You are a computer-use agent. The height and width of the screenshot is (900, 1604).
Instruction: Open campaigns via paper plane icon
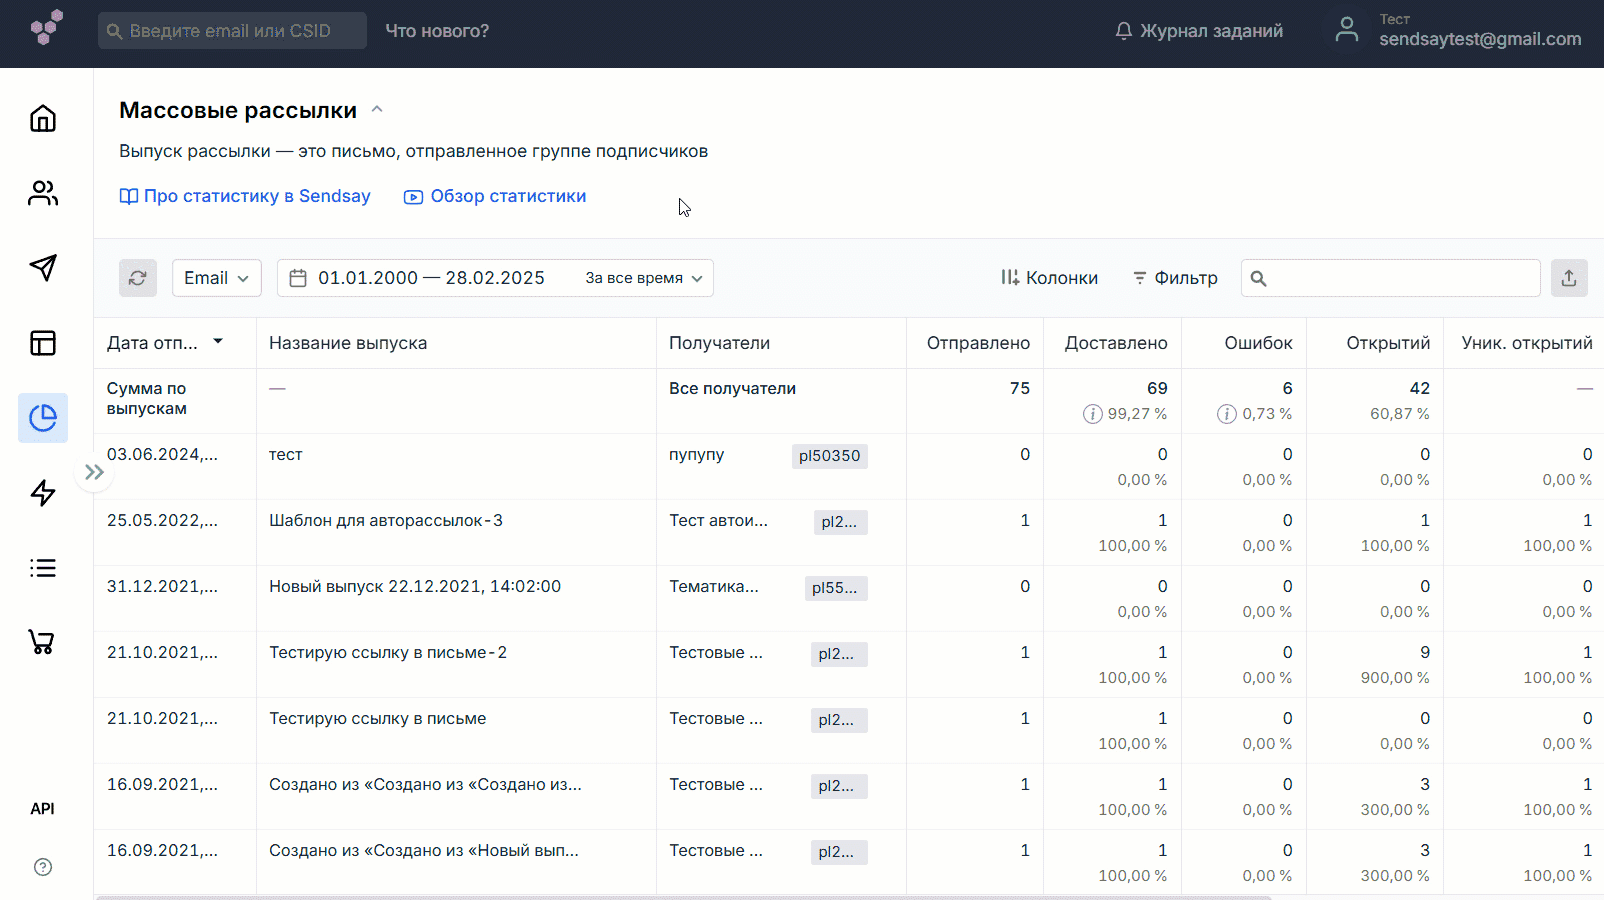[x=43, y=267]
